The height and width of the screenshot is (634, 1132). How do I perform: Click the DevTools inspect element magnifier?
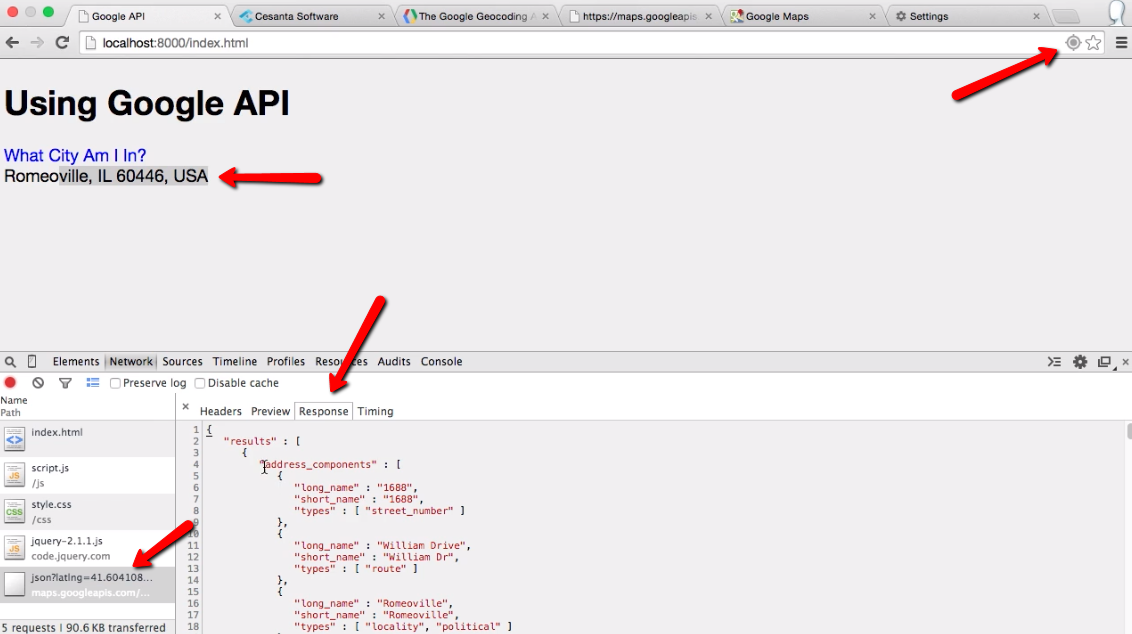pos(10,362)
